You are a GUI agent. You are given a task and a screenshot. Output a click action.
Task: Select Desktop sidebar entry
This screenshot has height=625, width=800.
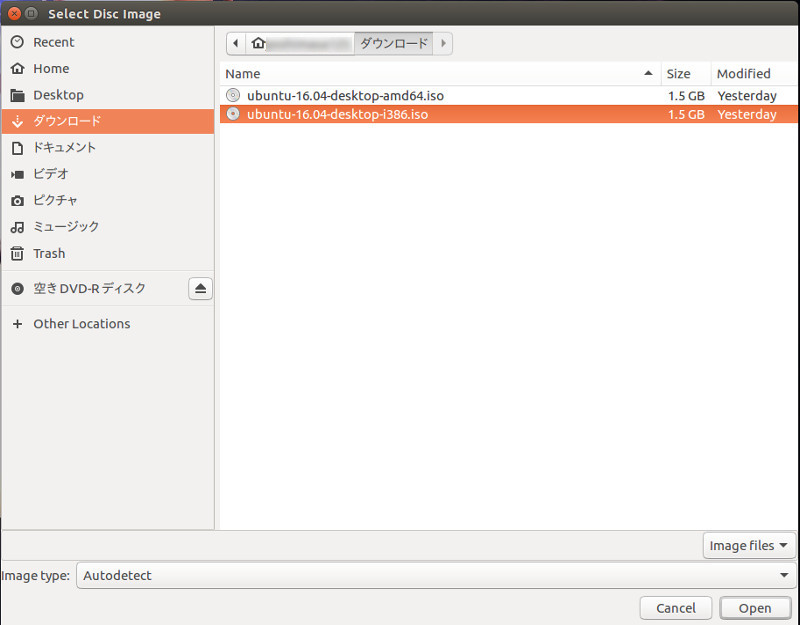tap(108, 95)
